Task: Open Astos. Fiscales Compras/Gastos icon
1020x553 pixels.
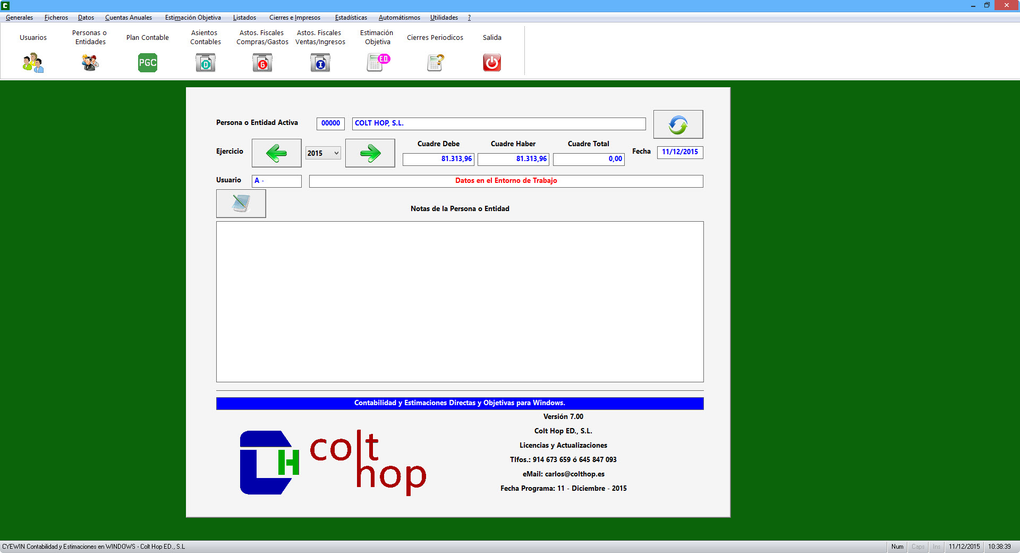Action: point(262,62)
